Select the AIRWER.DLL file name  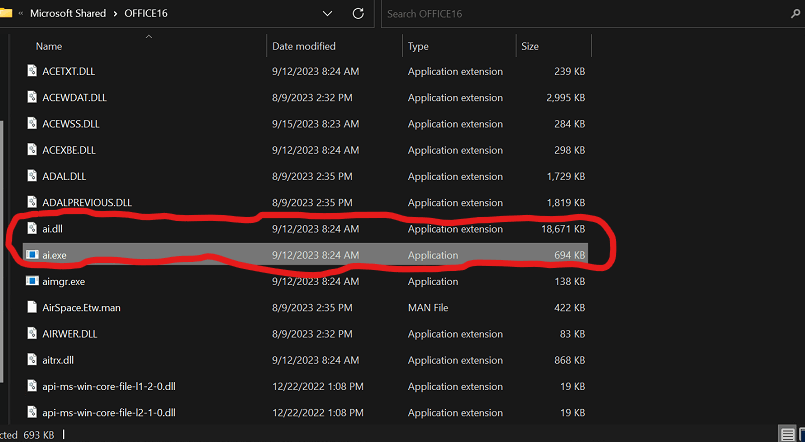(70, 334)
